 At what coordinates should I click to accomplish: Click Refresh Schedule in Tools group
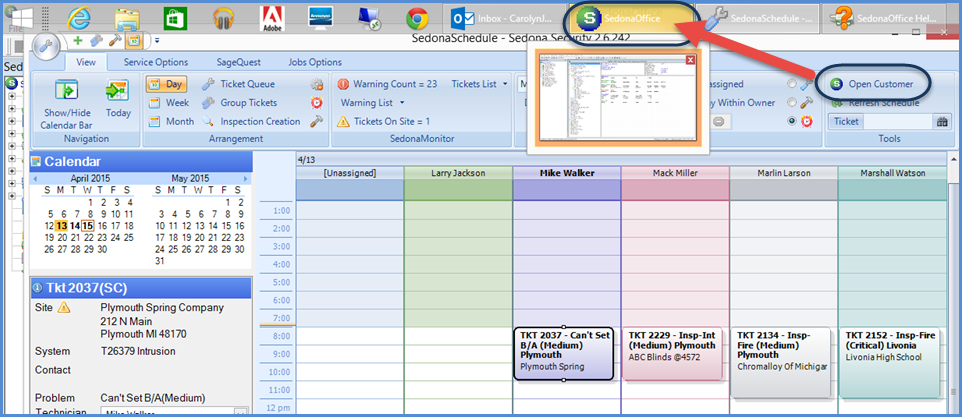coord(875,102)
